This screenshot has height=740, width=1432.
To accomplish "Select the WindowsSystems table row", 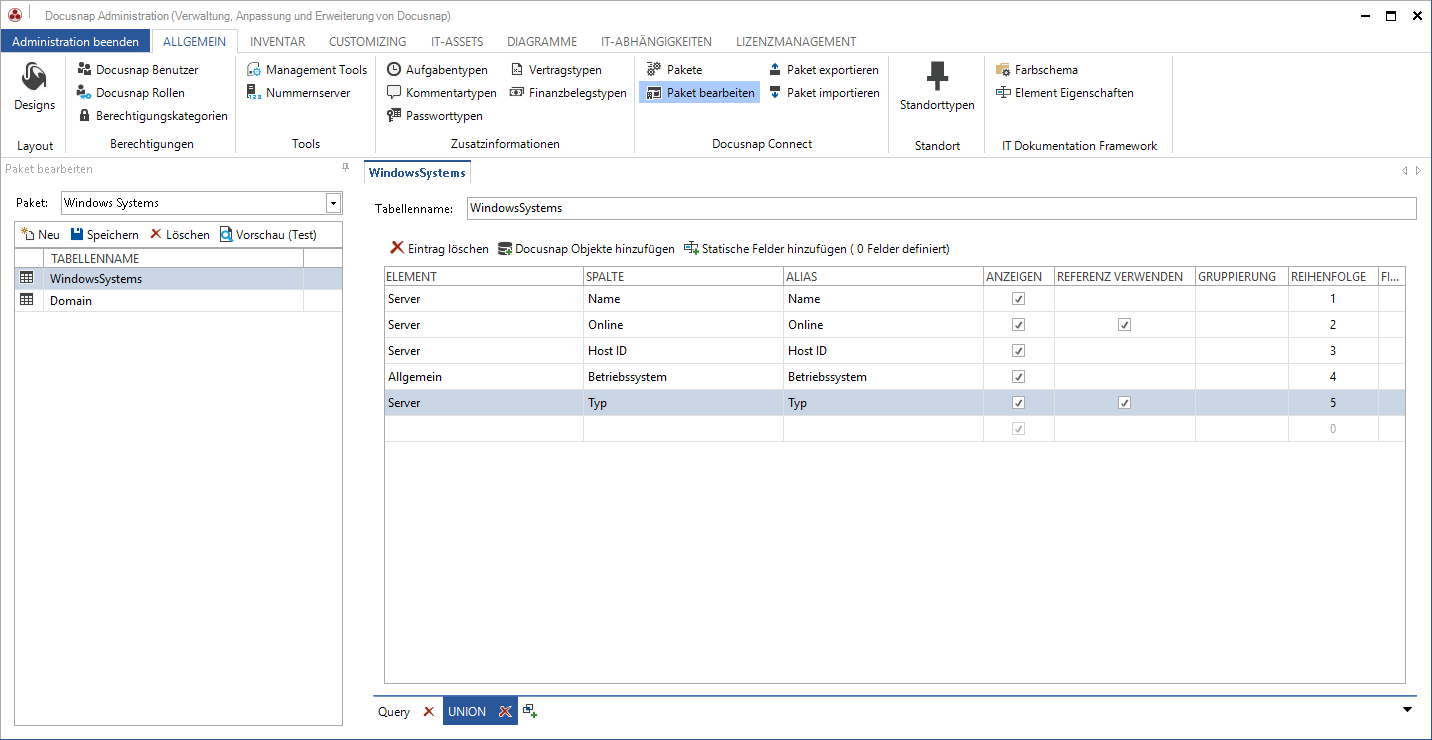I will (178, 279).
